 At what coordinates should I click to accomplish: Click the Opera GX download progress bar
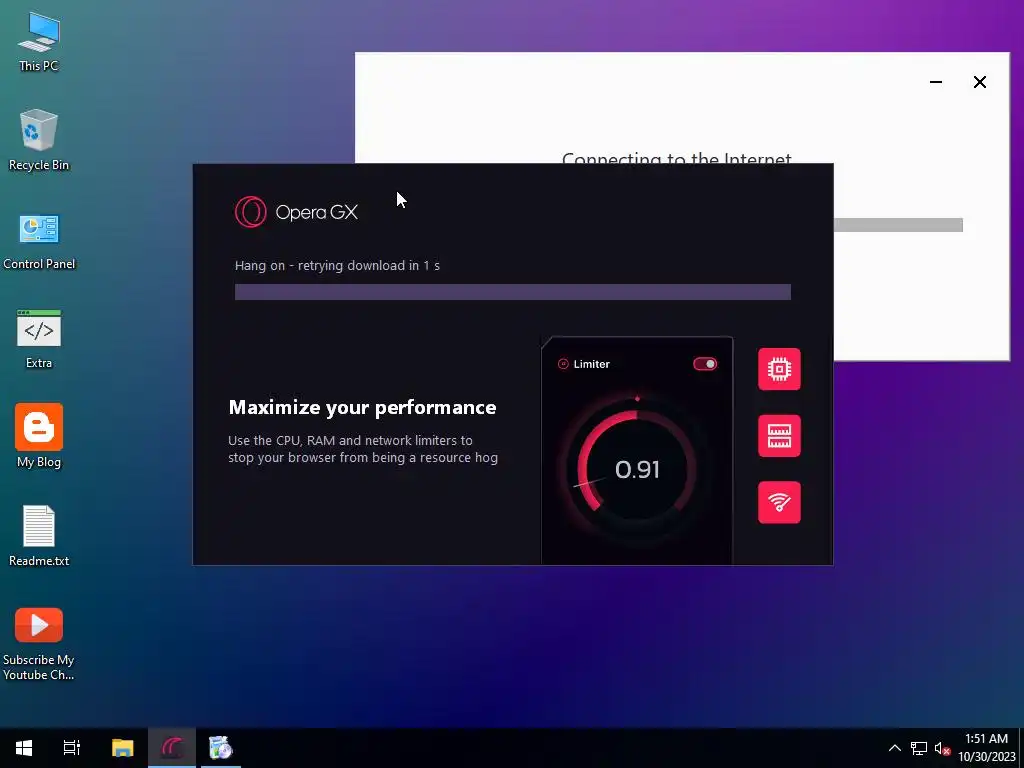[x=513, y=292]
